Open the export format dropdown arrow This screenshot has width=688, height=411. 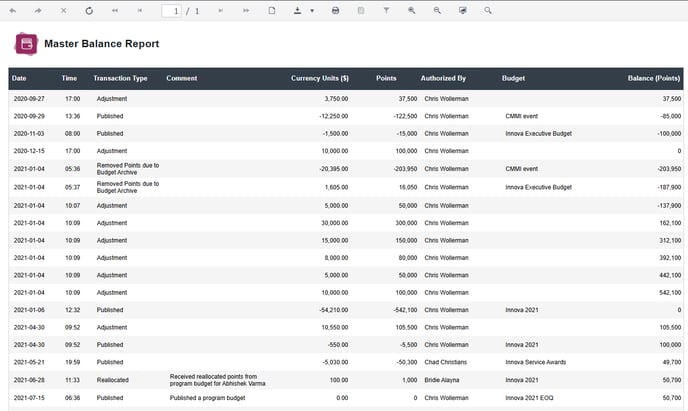tap(312, 11)
